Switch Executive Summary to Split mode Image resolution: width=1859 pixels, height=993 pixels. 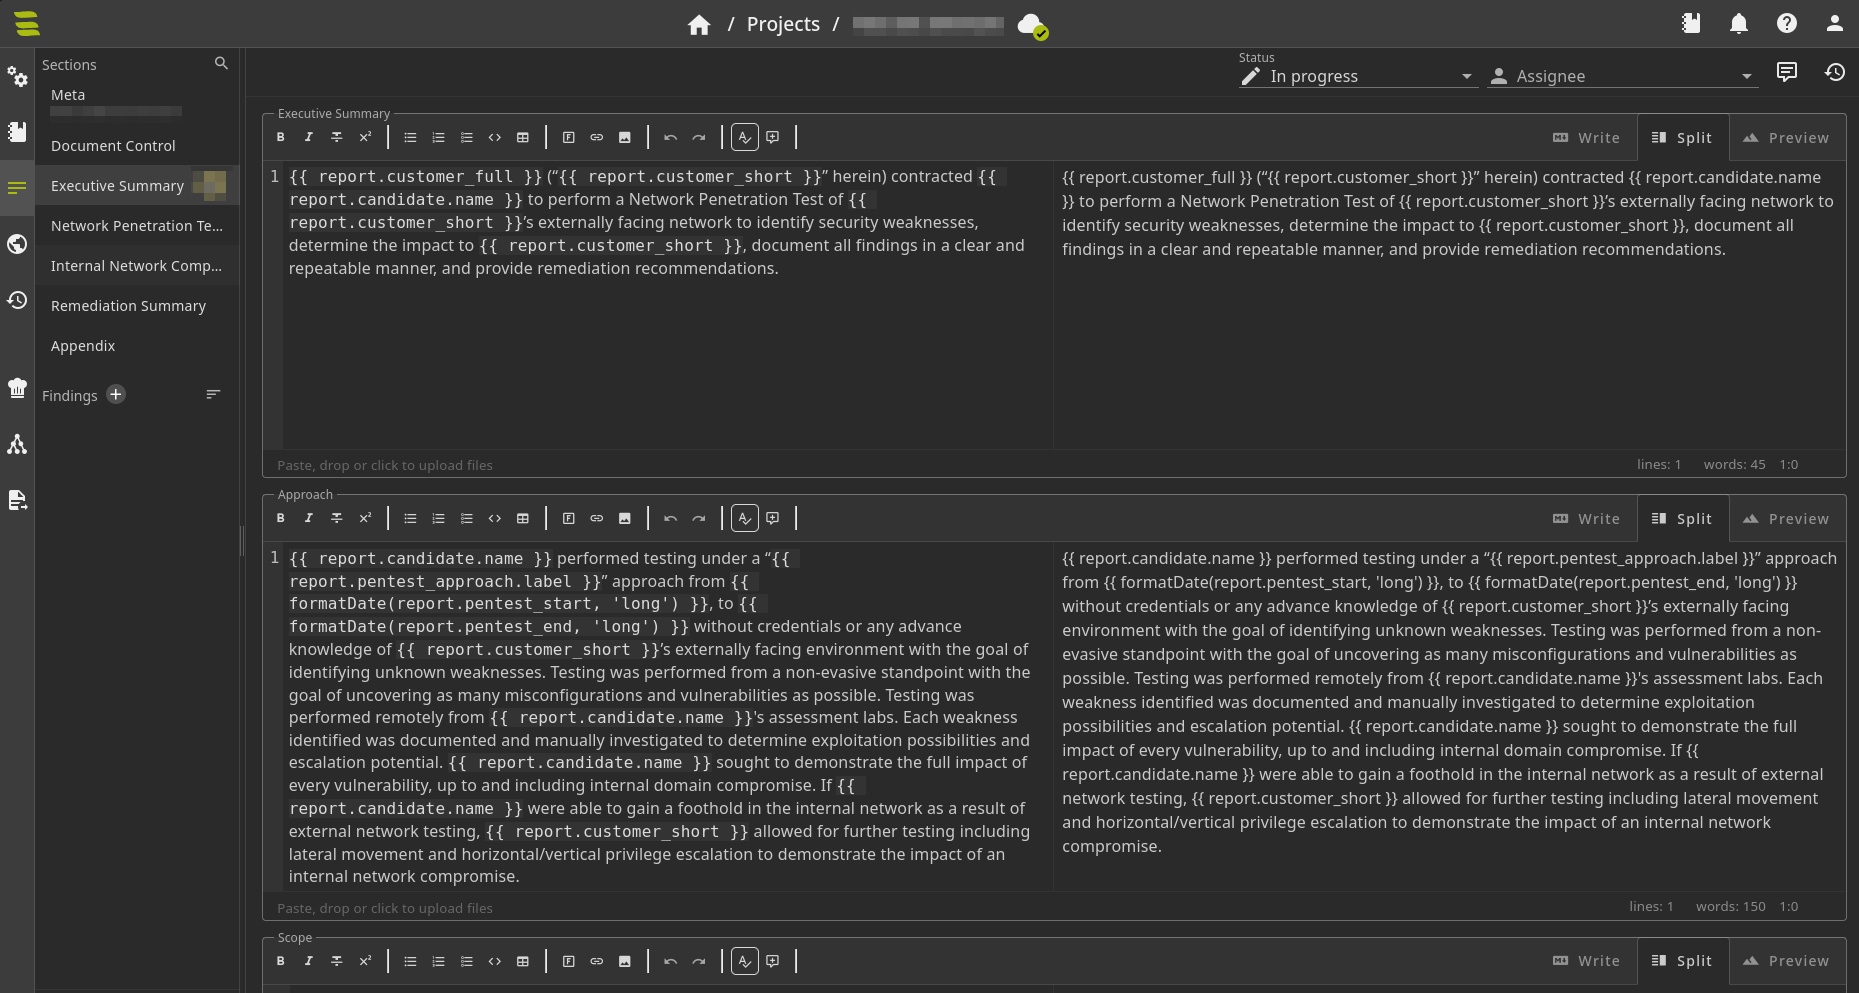1683,138
